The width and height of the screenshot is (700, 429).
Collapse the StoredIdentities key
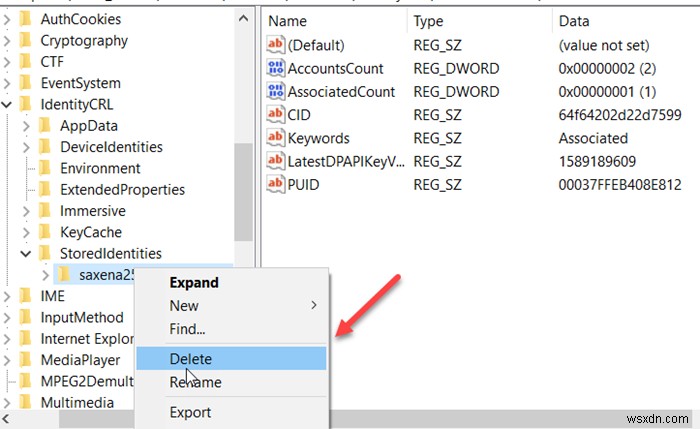[x=26, y=254]
